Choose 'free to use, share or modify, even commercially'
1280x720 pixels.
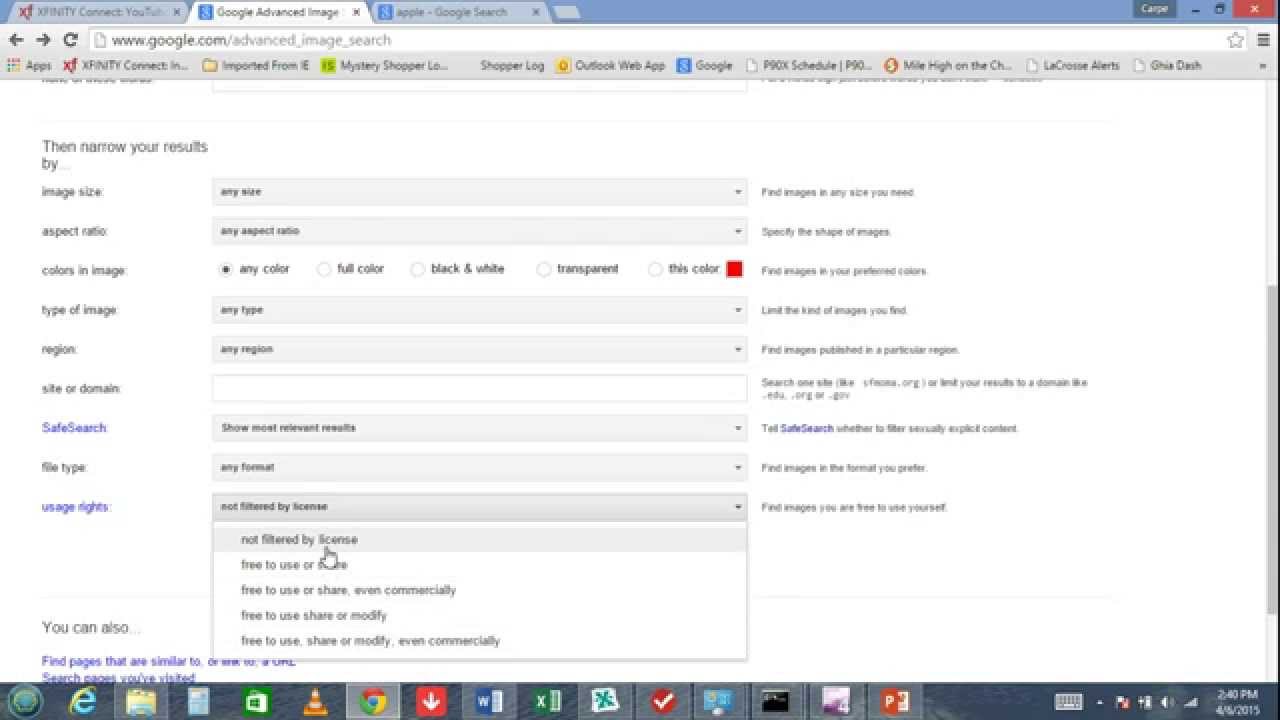[479, 641]
